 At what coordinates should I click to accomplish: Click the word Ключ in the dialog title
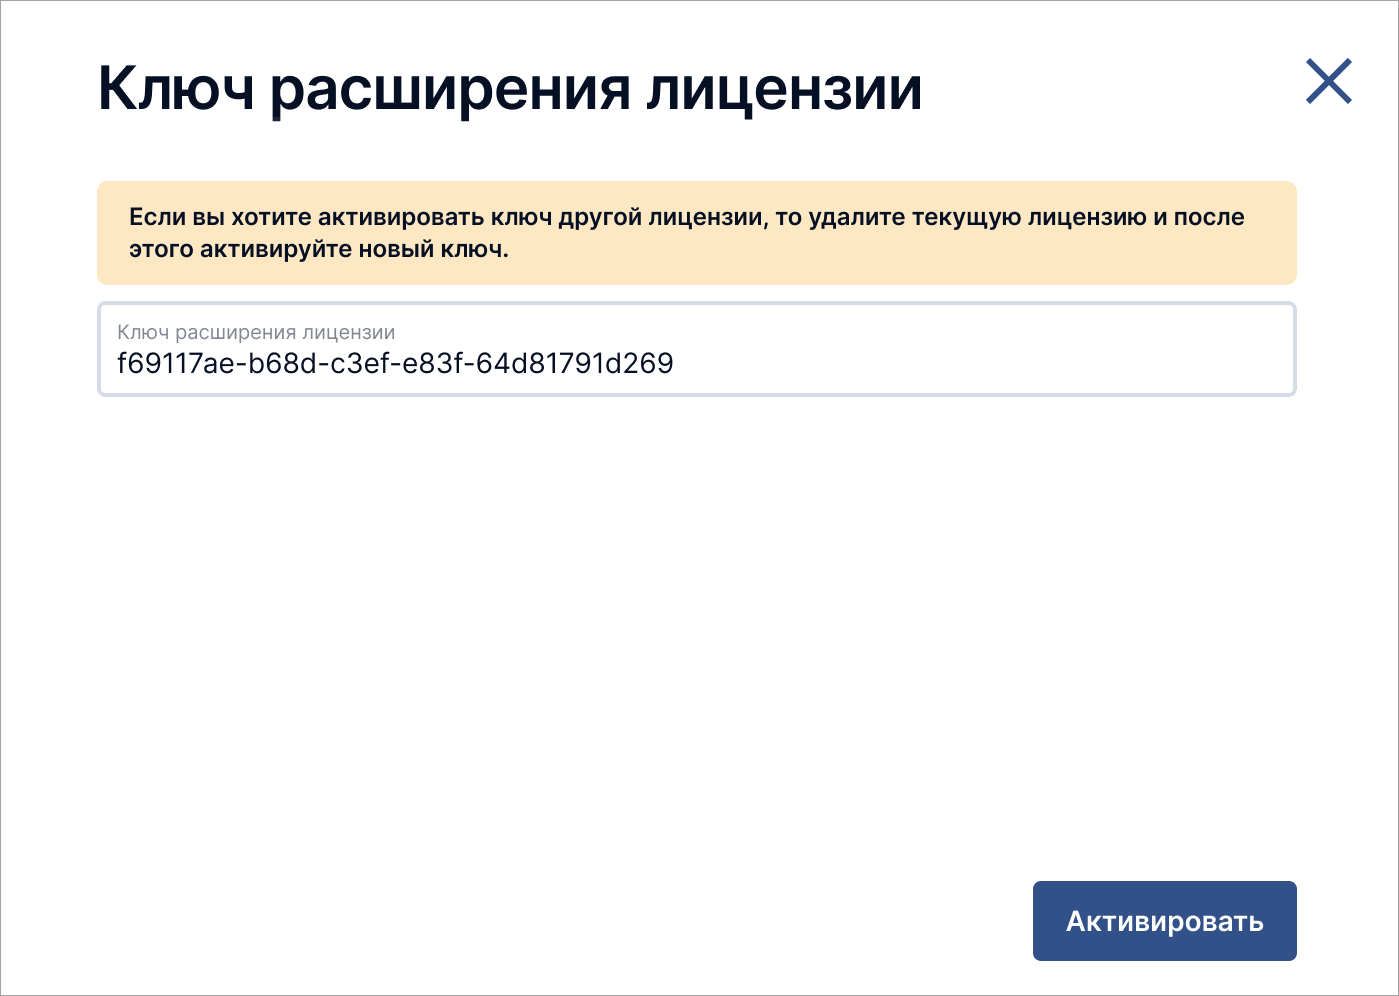176,89
